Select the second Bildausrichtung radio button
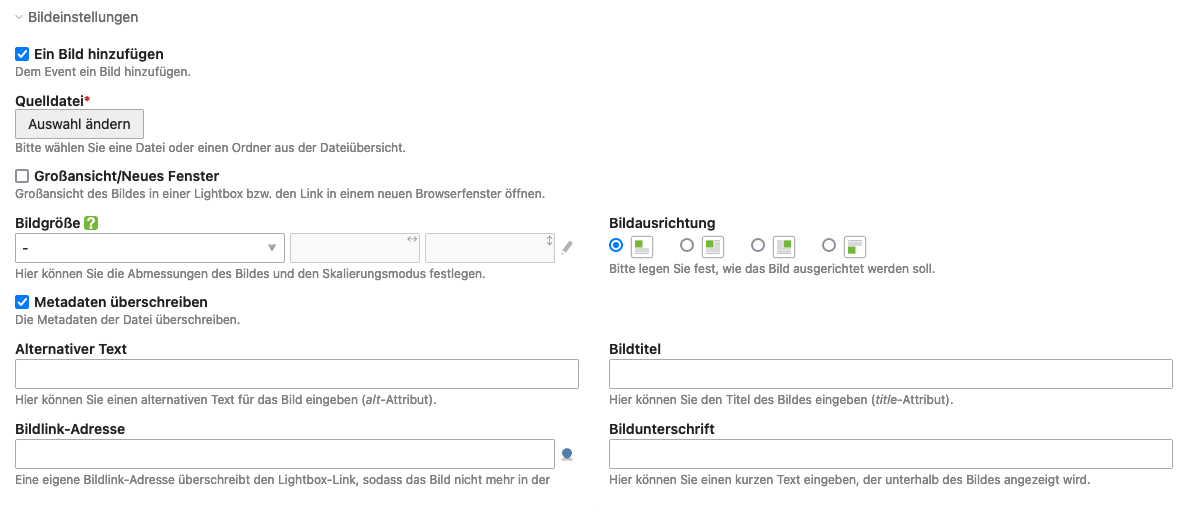This screenshot has width=1188, height=512. click(687, 245)
